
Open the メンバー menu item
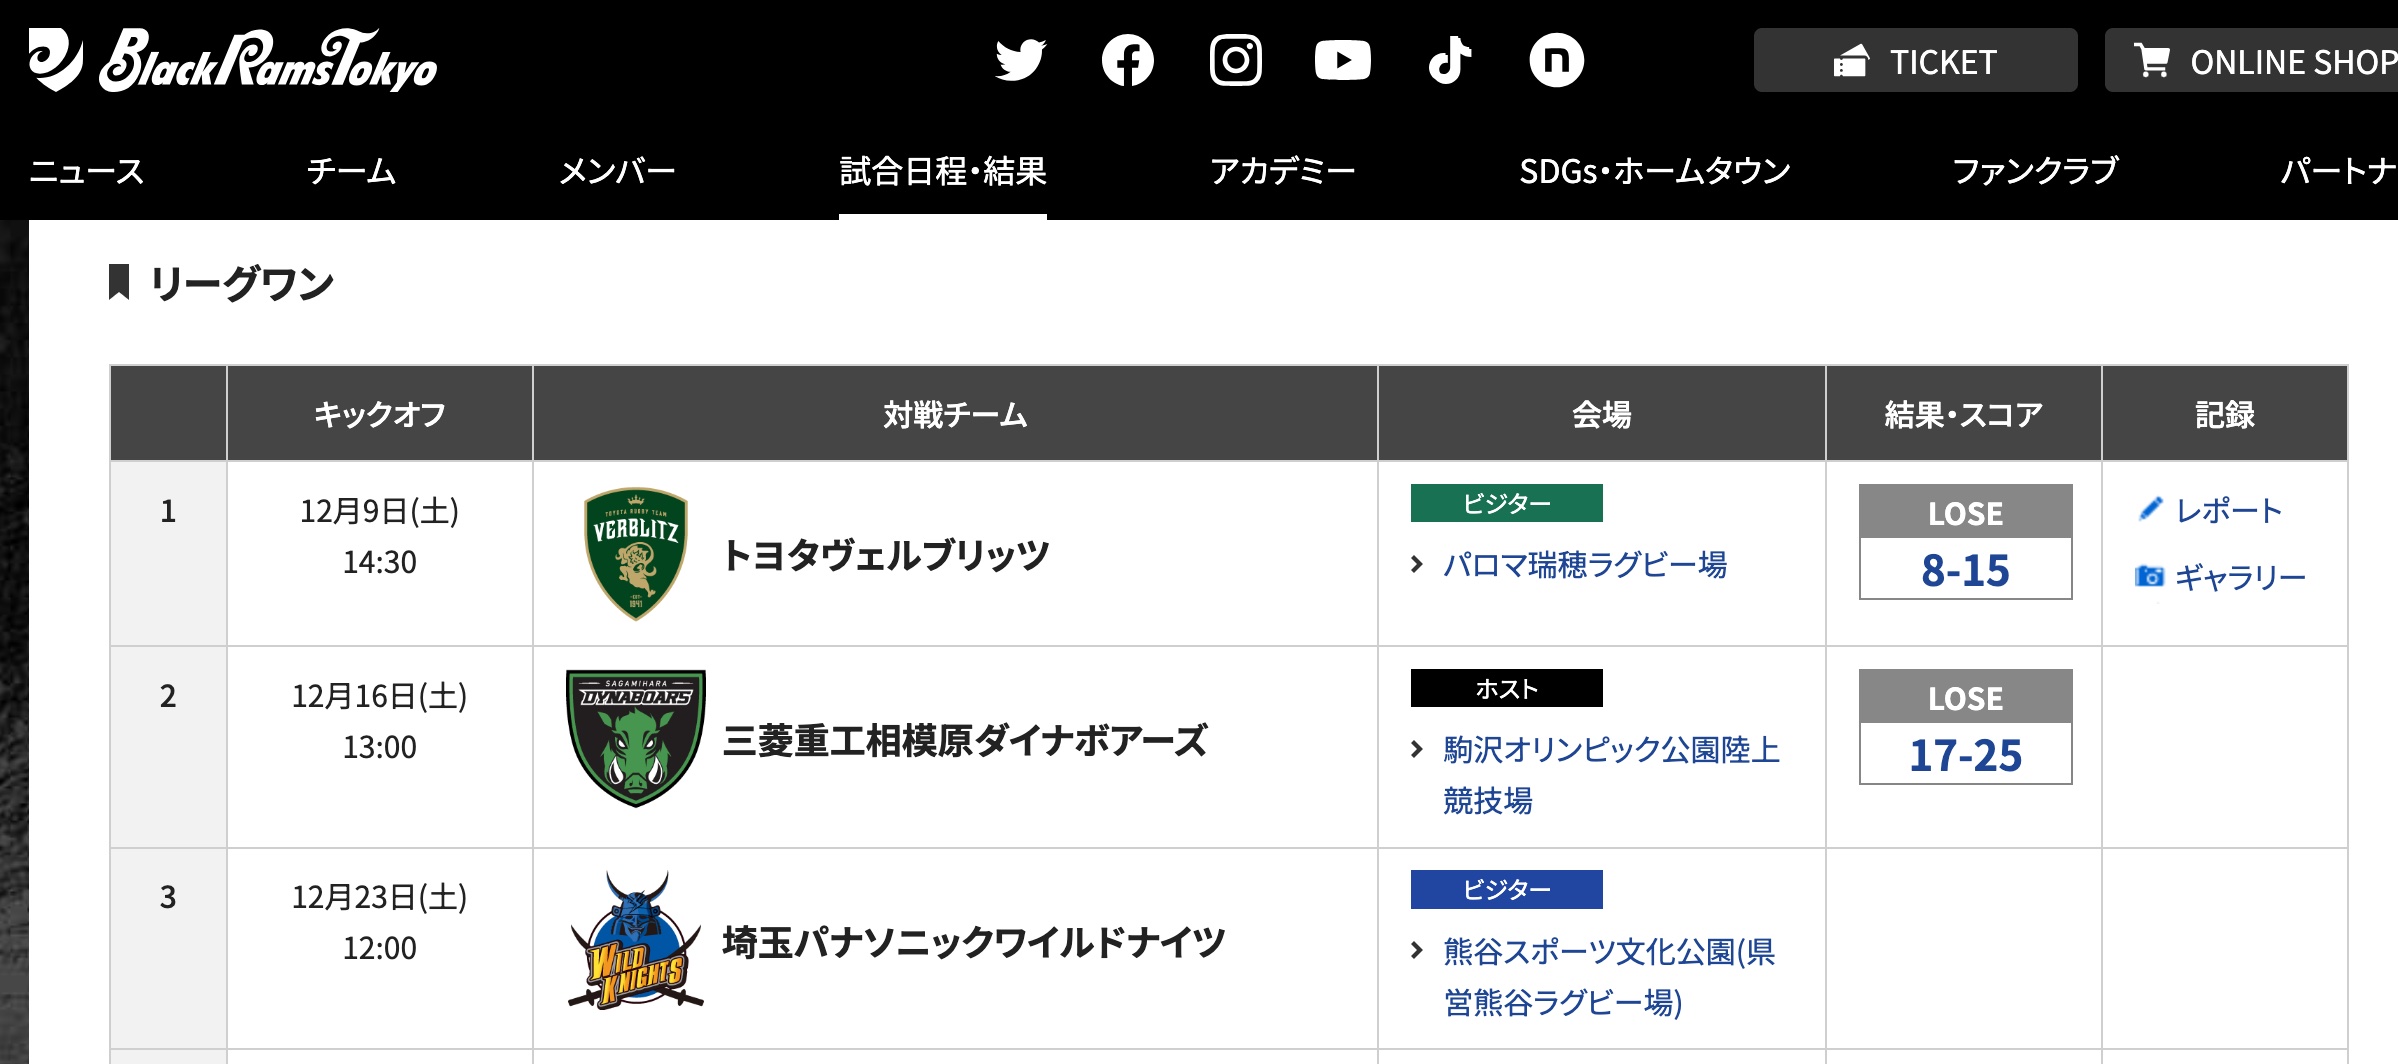coord(617,171)
